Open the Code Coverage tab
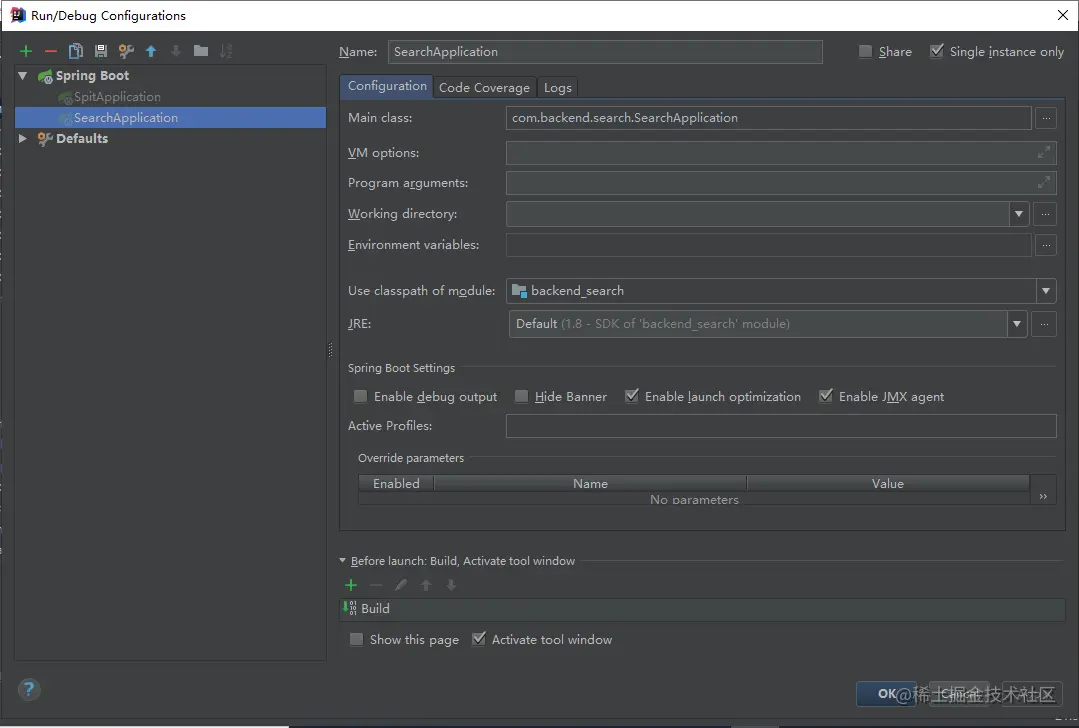This screenshot has width=1079, height=728. 484,87
